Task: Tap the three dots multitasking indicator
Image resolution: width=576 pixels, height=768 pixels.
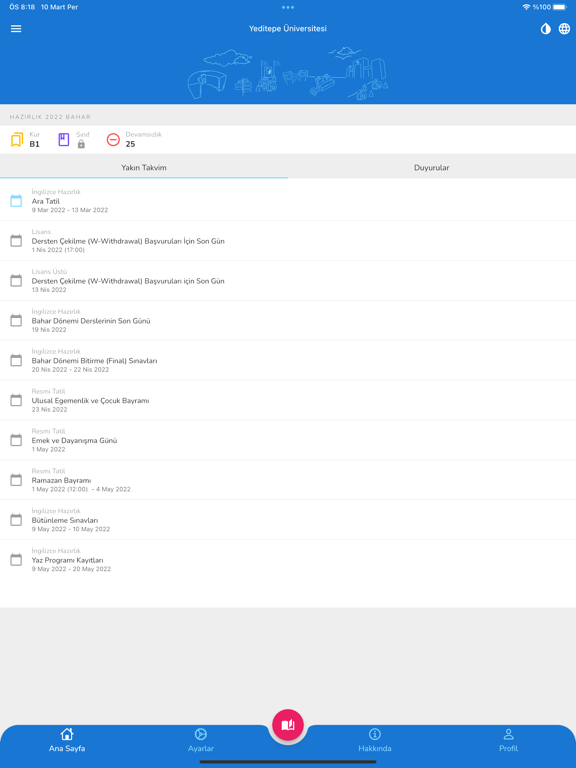Action: [288, 7]
